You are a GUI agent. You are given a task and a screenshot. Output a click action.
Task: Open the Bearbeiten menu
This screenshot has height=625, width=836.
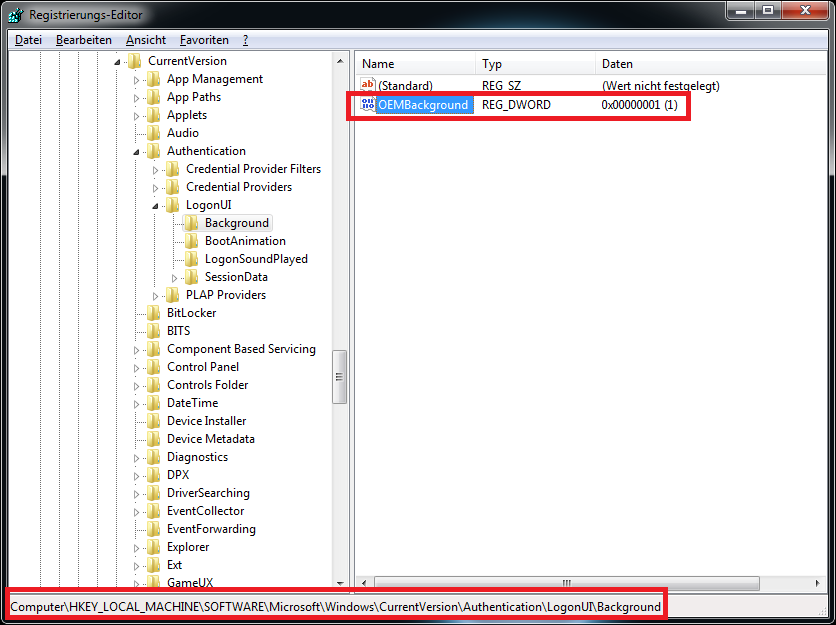click(x=84, y=40)
